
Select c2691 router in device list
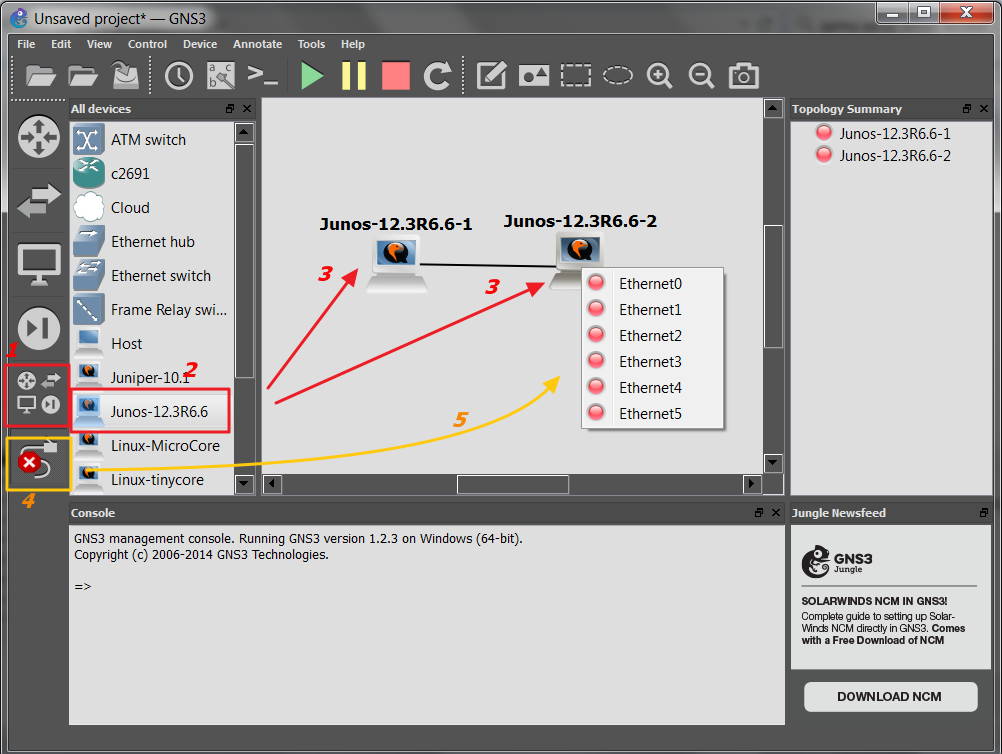[x=152, y=174]
